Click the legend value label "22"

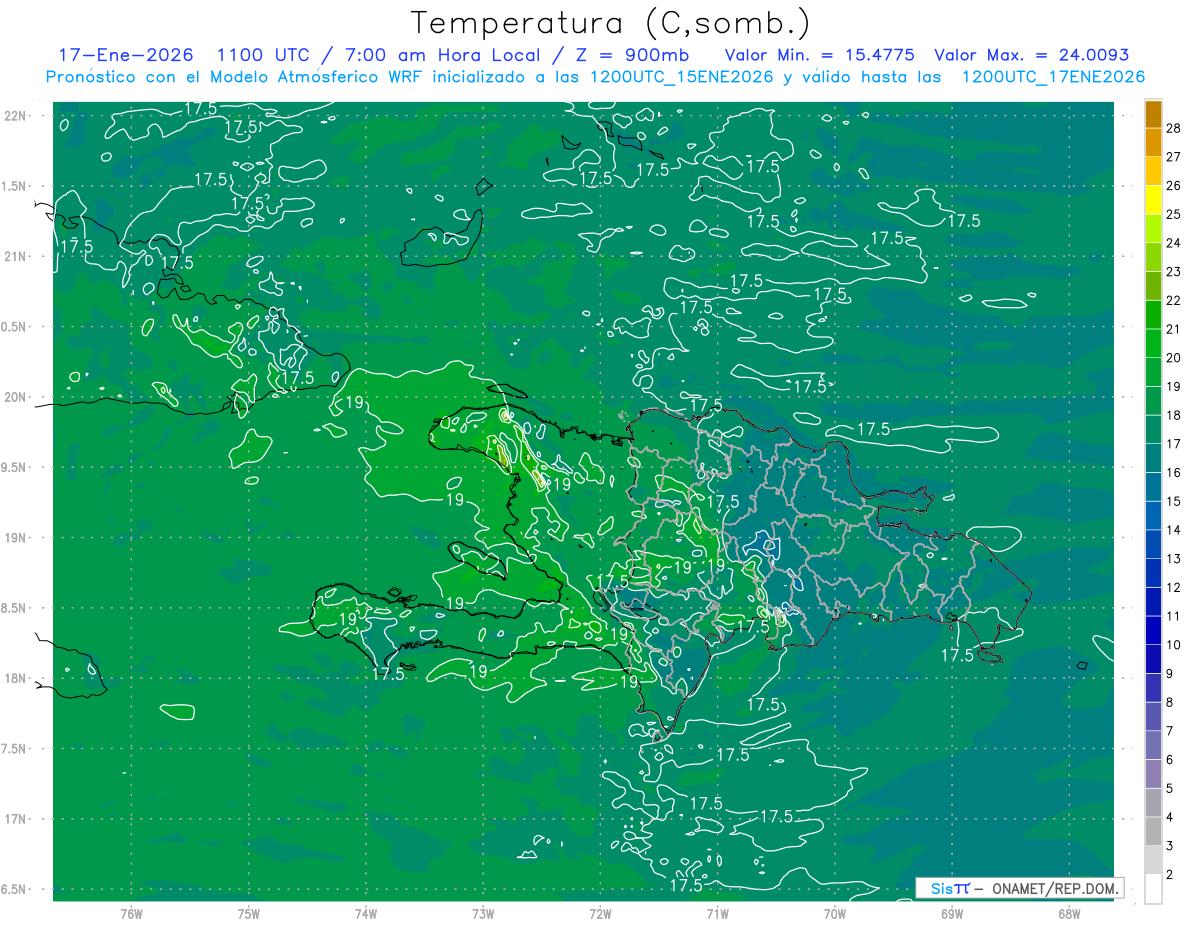click(1174, 299)
